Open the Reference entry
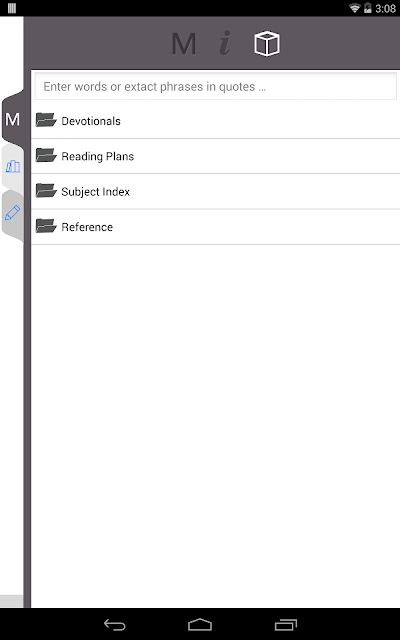The image size is (400, 640). [216, 227]
